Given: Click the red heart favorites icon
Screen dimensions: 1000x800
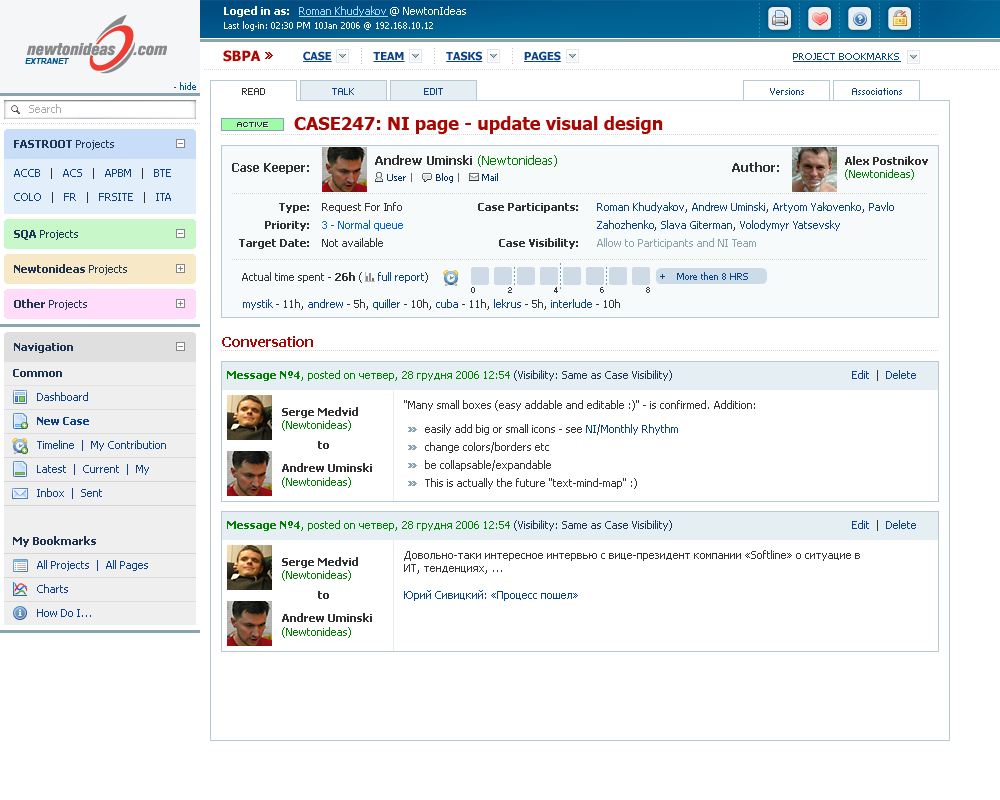Looking at the screenshot, I should [x=820, y=19].
